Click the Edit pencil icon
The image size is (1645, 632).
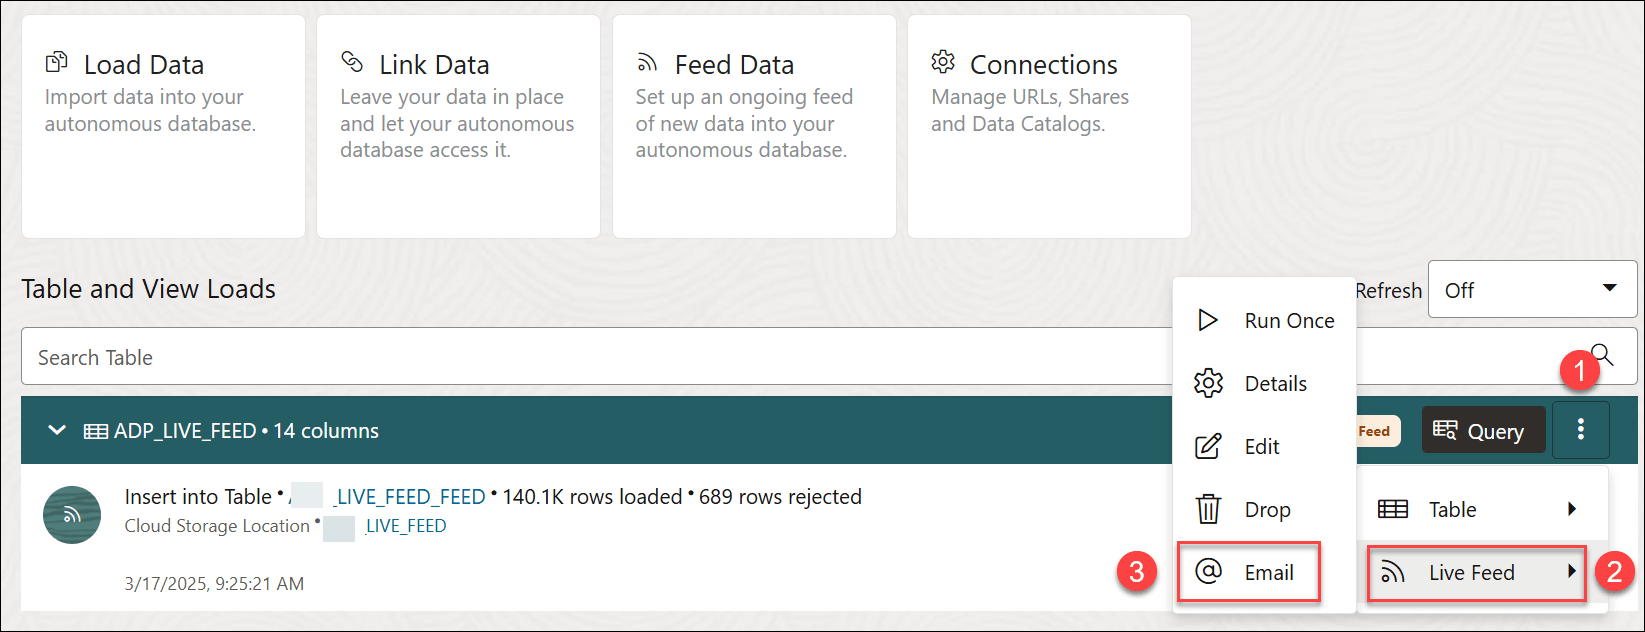pyautogui.click(x=1209, y=446)
